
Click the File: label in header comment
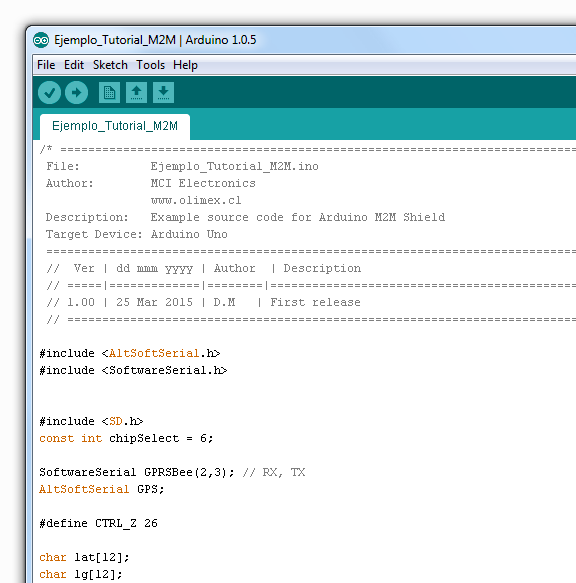pyautogui.click(x=63, y=167)
